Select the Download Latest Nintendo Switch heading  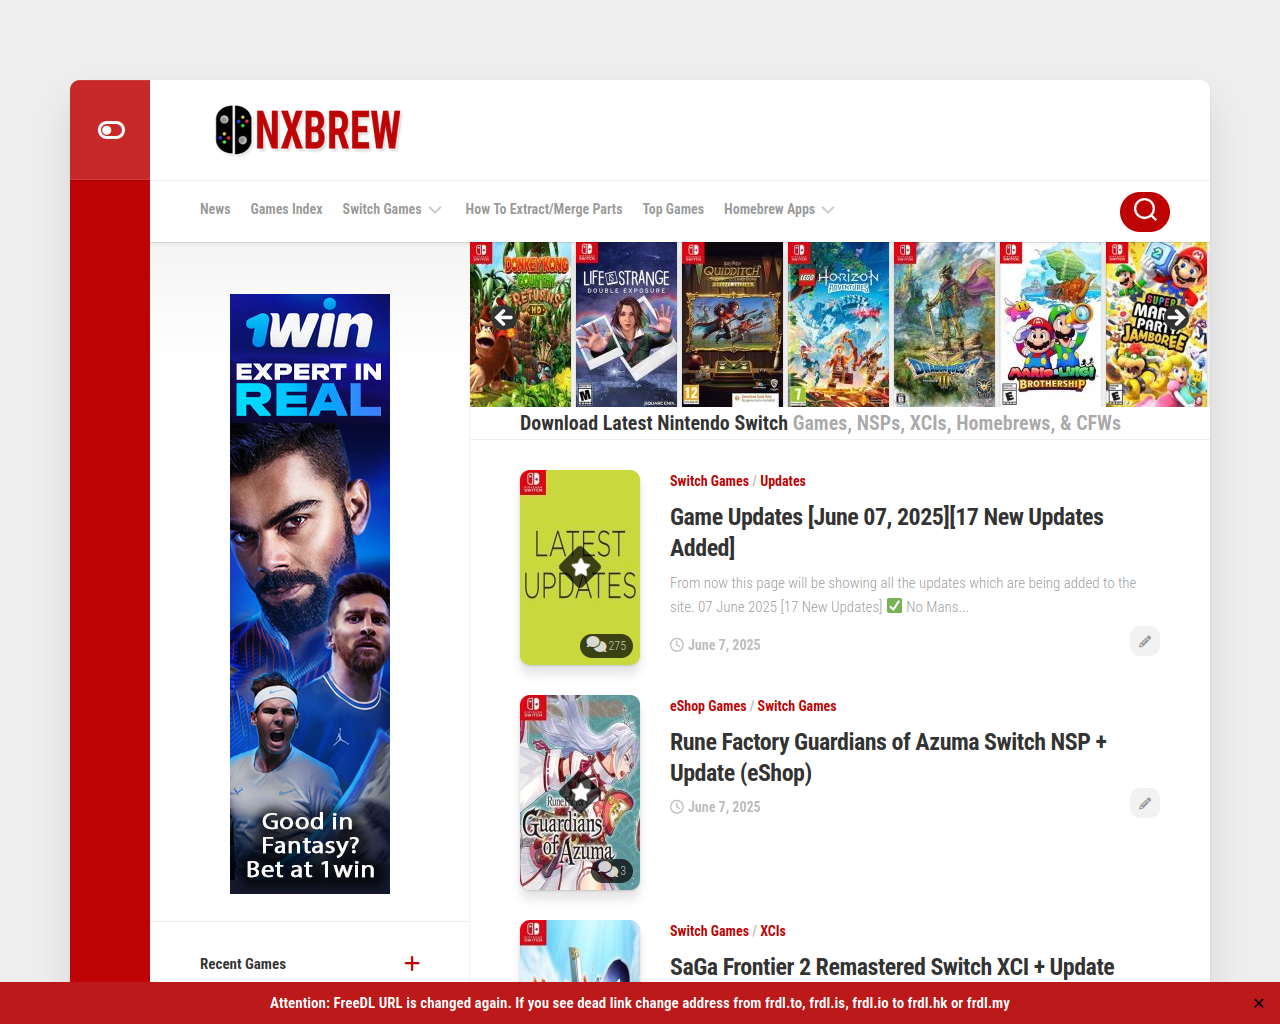(x=820, y=423)
